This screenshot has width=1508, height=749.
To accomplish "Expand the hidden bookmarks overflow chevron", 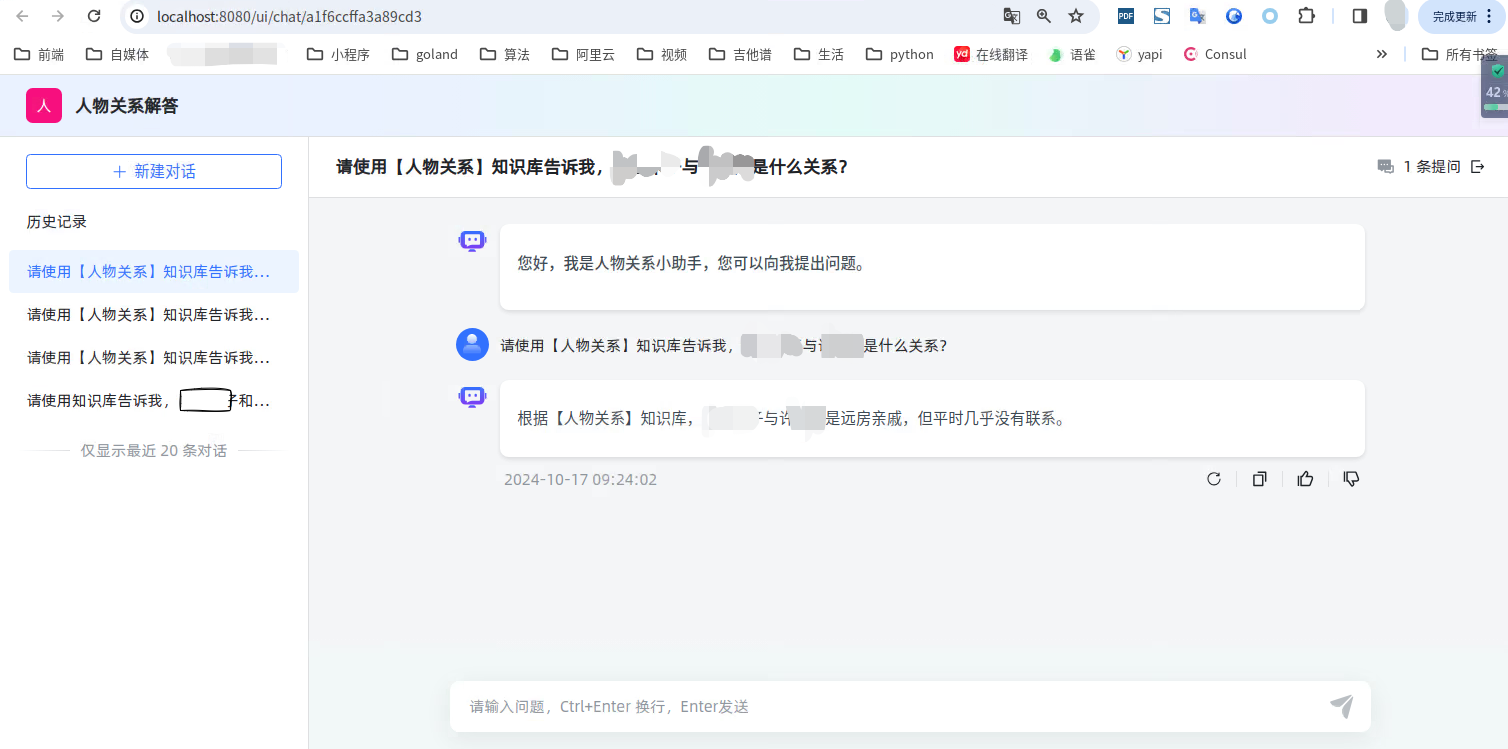I will tap(1382, 54).
